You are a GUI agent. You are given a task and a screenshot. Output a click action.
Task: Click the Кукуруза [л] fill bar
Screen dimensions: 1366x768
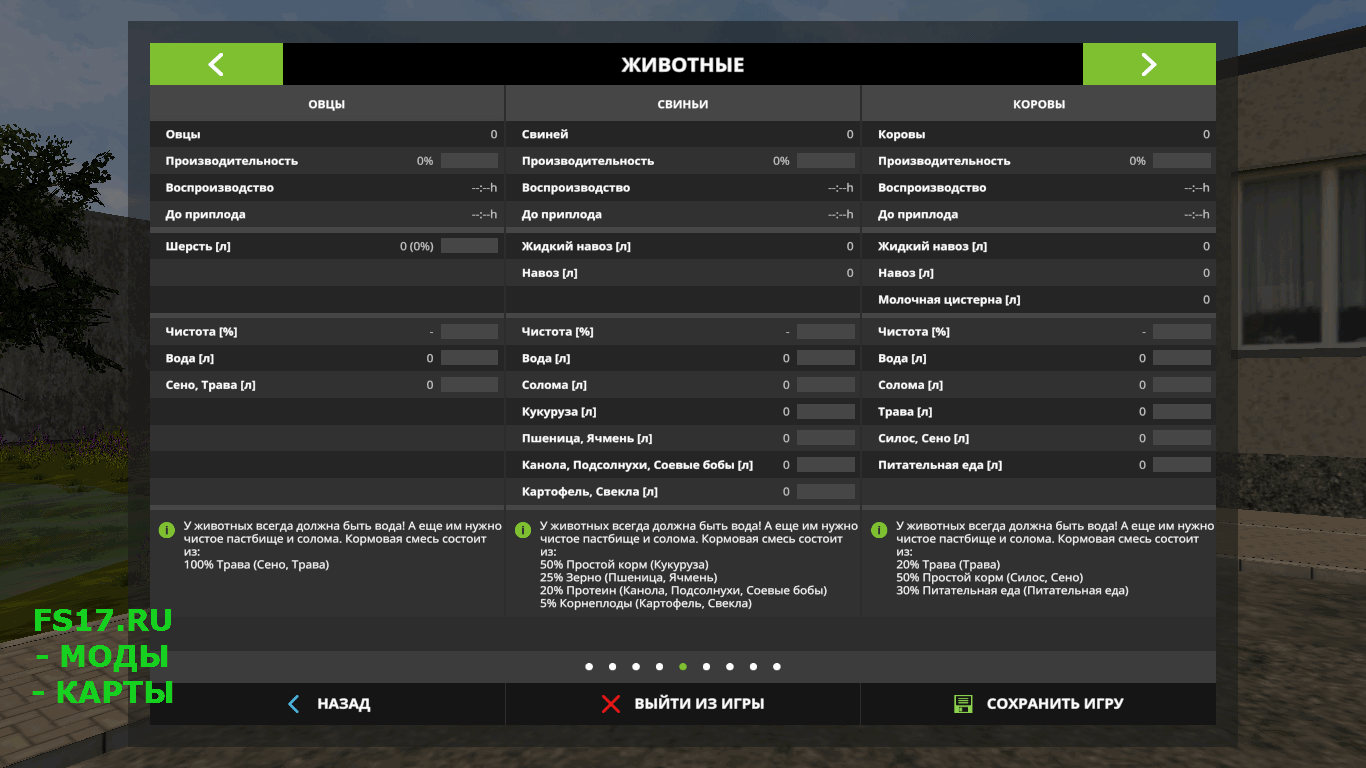[x=826, y=412]
